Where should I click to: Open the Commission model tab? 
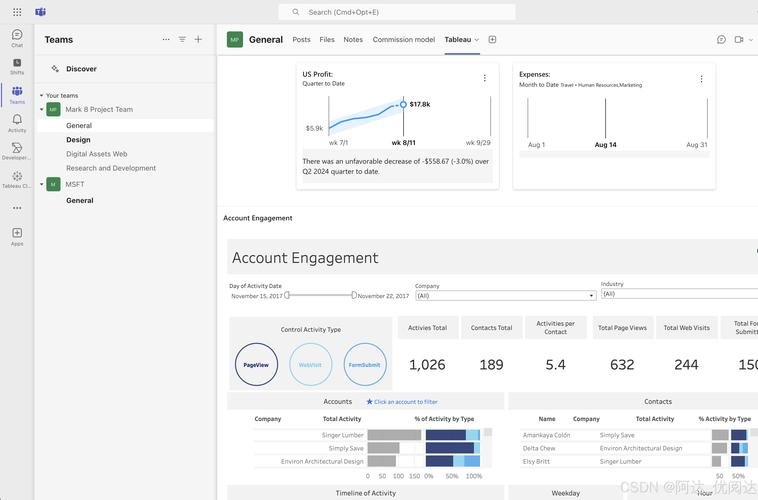[404, 40]
